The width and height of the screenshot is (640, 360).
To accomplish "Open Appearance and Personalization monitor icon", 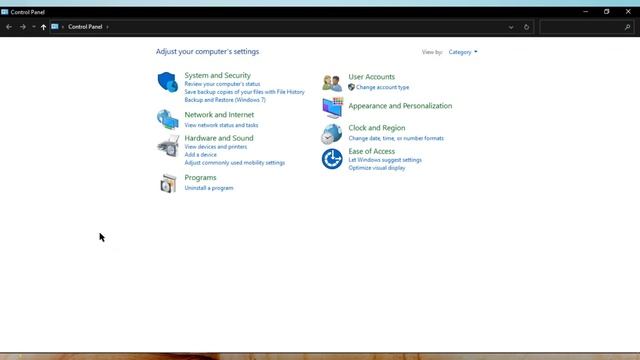I will coord(332,107).
